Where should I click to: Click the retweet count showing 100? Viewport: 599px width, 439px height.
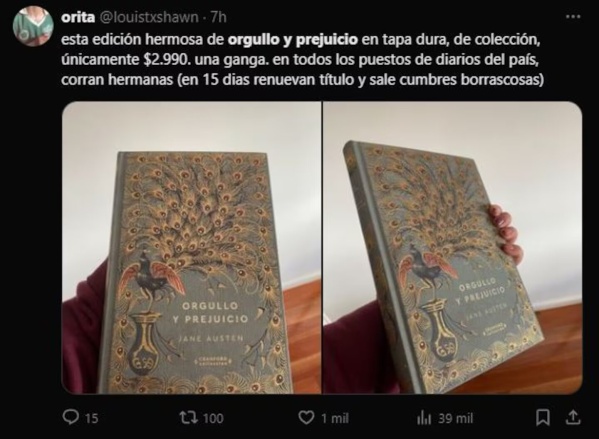(x=213, y=418)
